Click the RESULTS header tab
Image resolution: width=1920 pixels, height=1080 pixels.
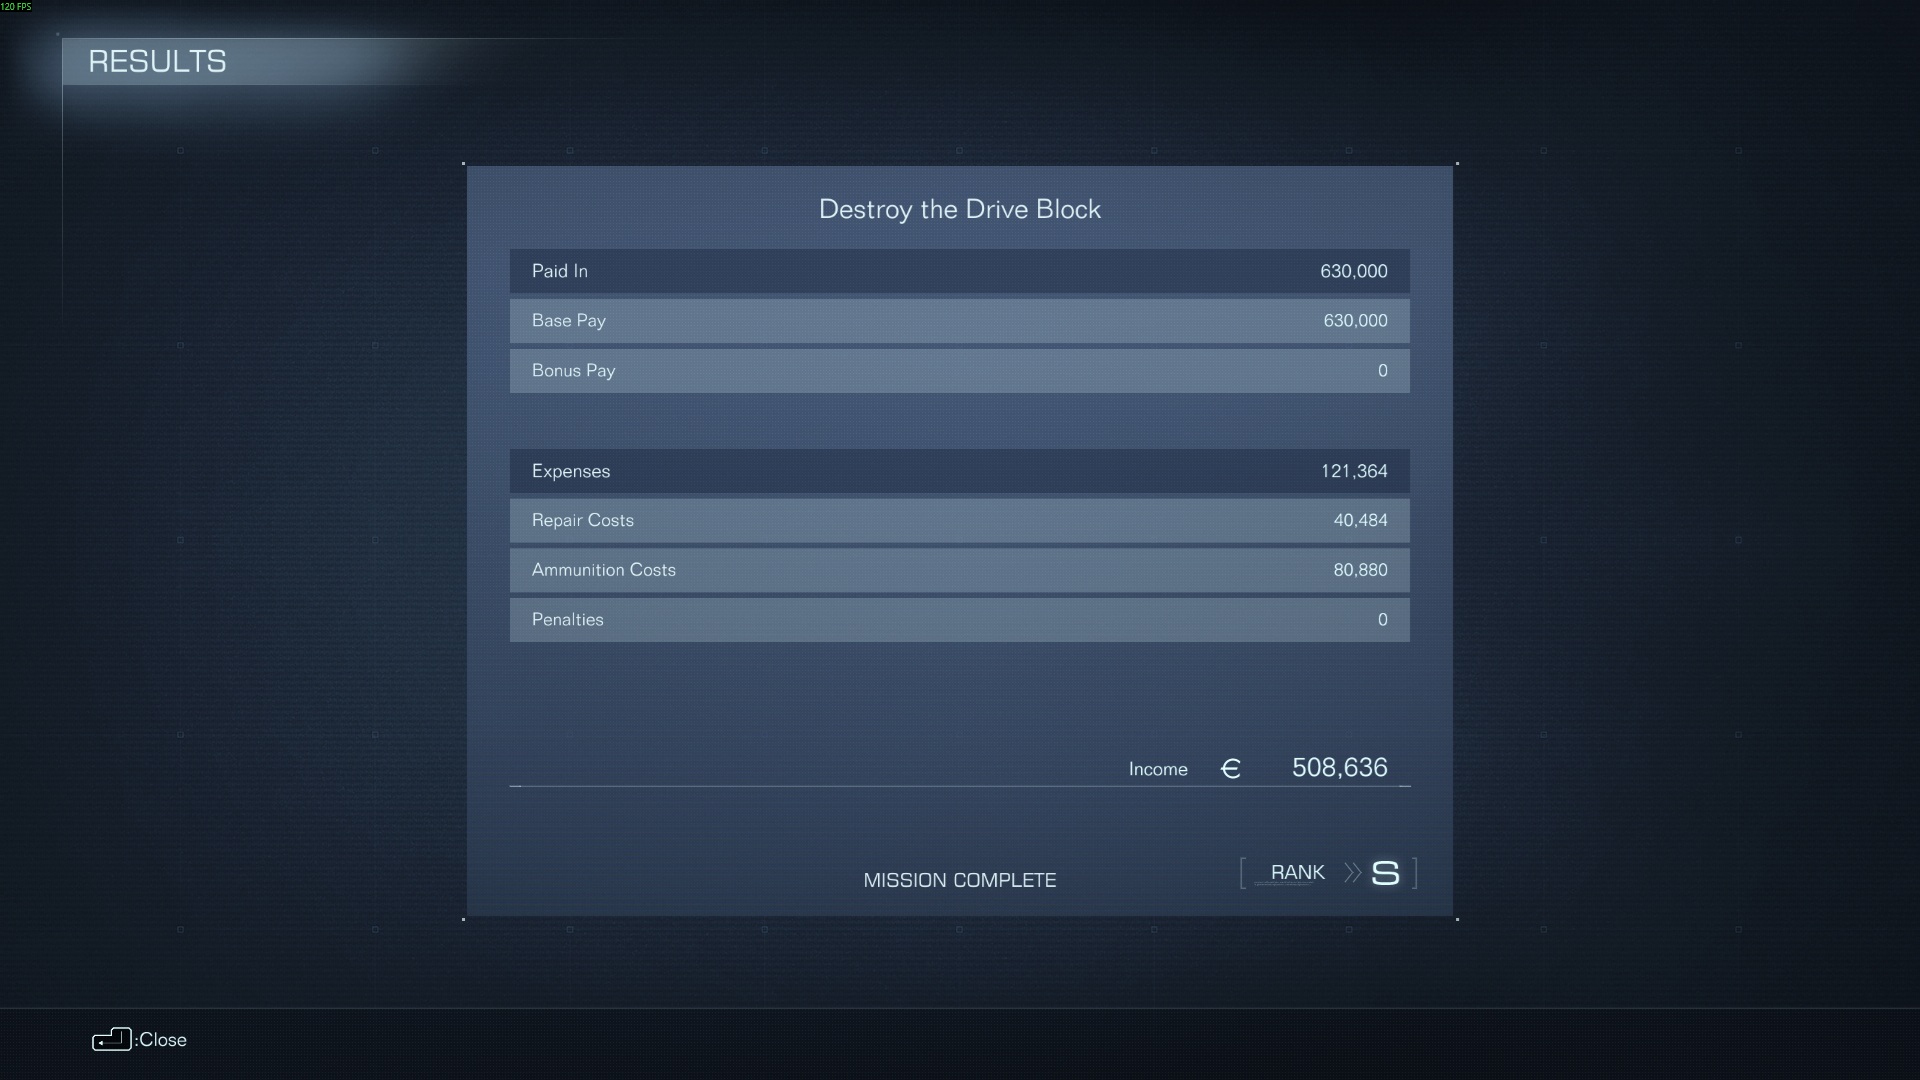[x=157, y=62]
